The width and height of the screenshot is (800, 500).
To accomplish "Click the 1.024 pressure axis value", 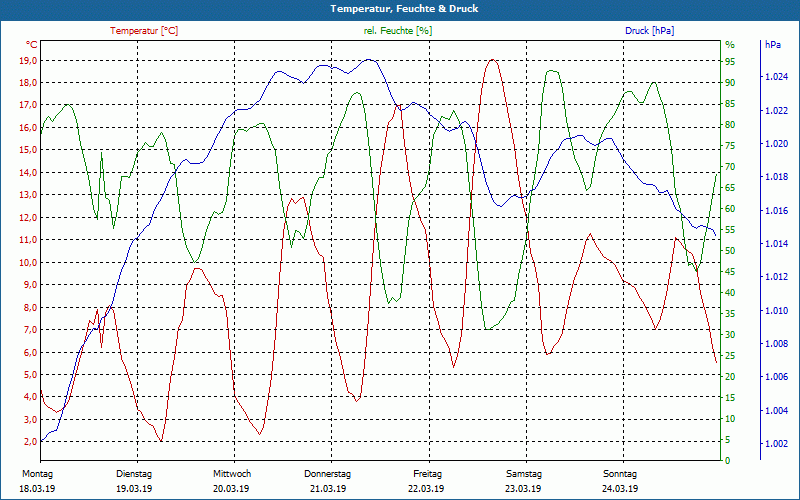I will pos(776,77).
